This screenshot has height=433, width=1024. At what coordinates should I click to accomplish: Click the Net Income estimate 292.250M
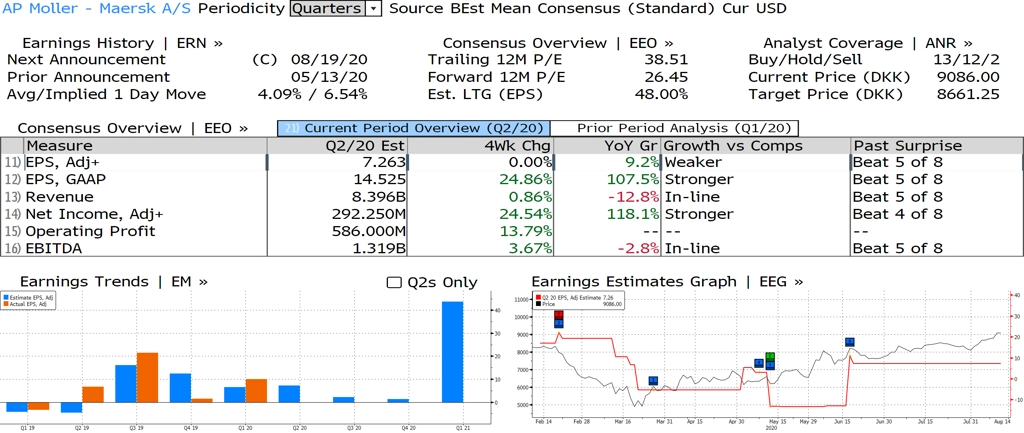(368, 214)
